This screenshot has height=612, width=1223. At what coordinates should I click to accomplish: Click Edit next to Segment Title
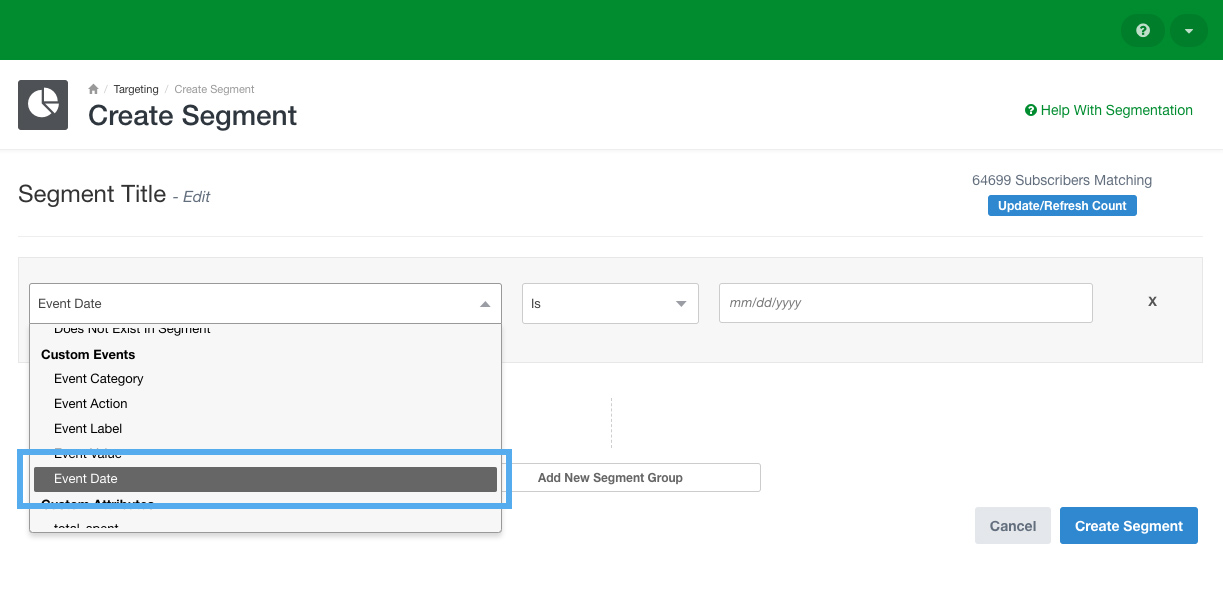196,196
